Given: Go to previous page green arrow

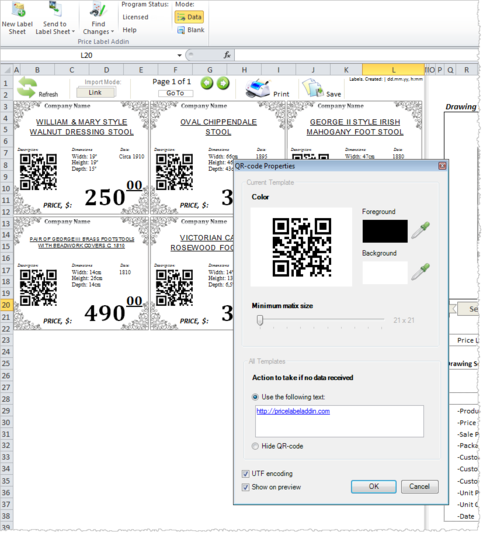Looking at the screenshot, I should [x=207, y=83].
